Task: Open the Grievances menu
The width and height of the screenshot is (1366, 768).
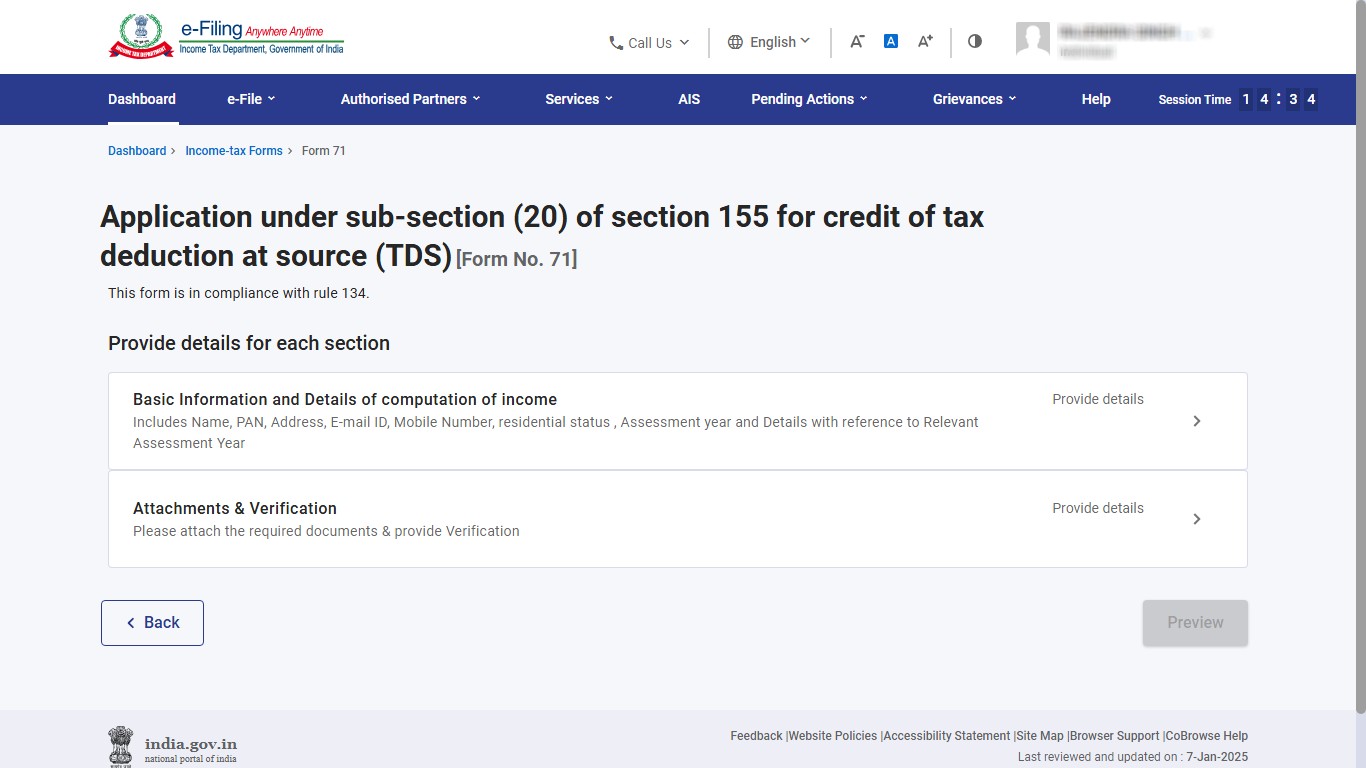Action: tap(974, 99)
